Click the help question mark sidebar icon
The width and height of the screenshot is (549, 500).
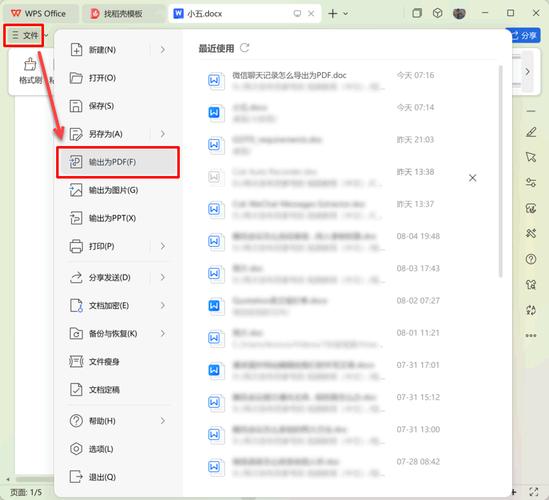tap(531, 259)
